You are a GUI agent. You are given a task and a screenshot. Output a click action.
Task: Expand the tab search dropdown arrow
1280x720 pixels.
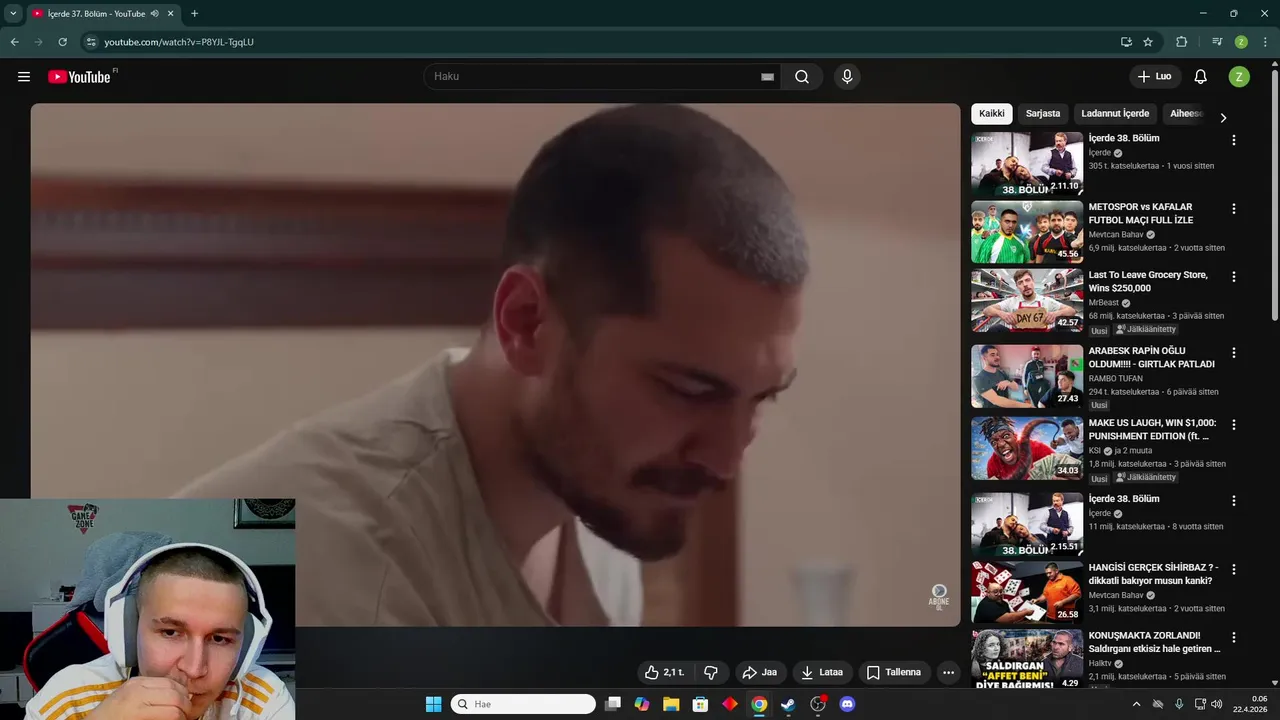click(x=13, y=14)
